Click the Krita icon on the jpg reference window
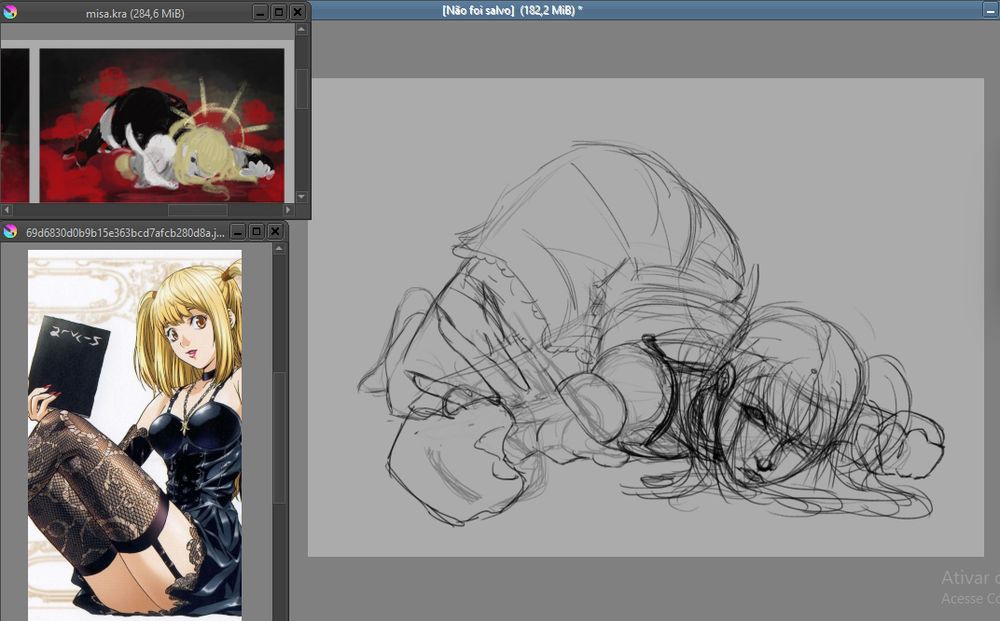Screen dimensions: 1000x621 [x=11, y=232]
